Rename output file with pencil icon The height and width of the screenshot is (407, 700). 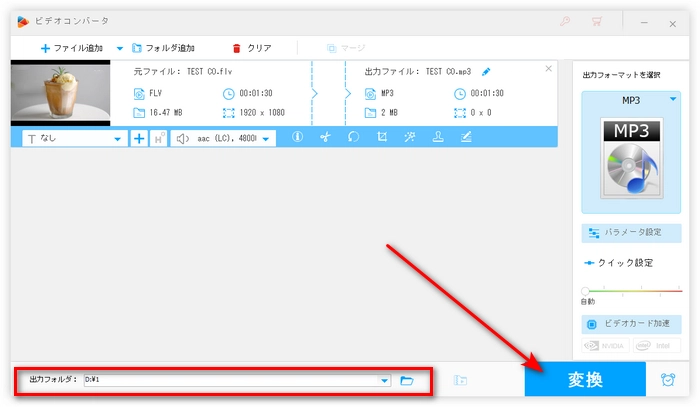pos(487,72)
